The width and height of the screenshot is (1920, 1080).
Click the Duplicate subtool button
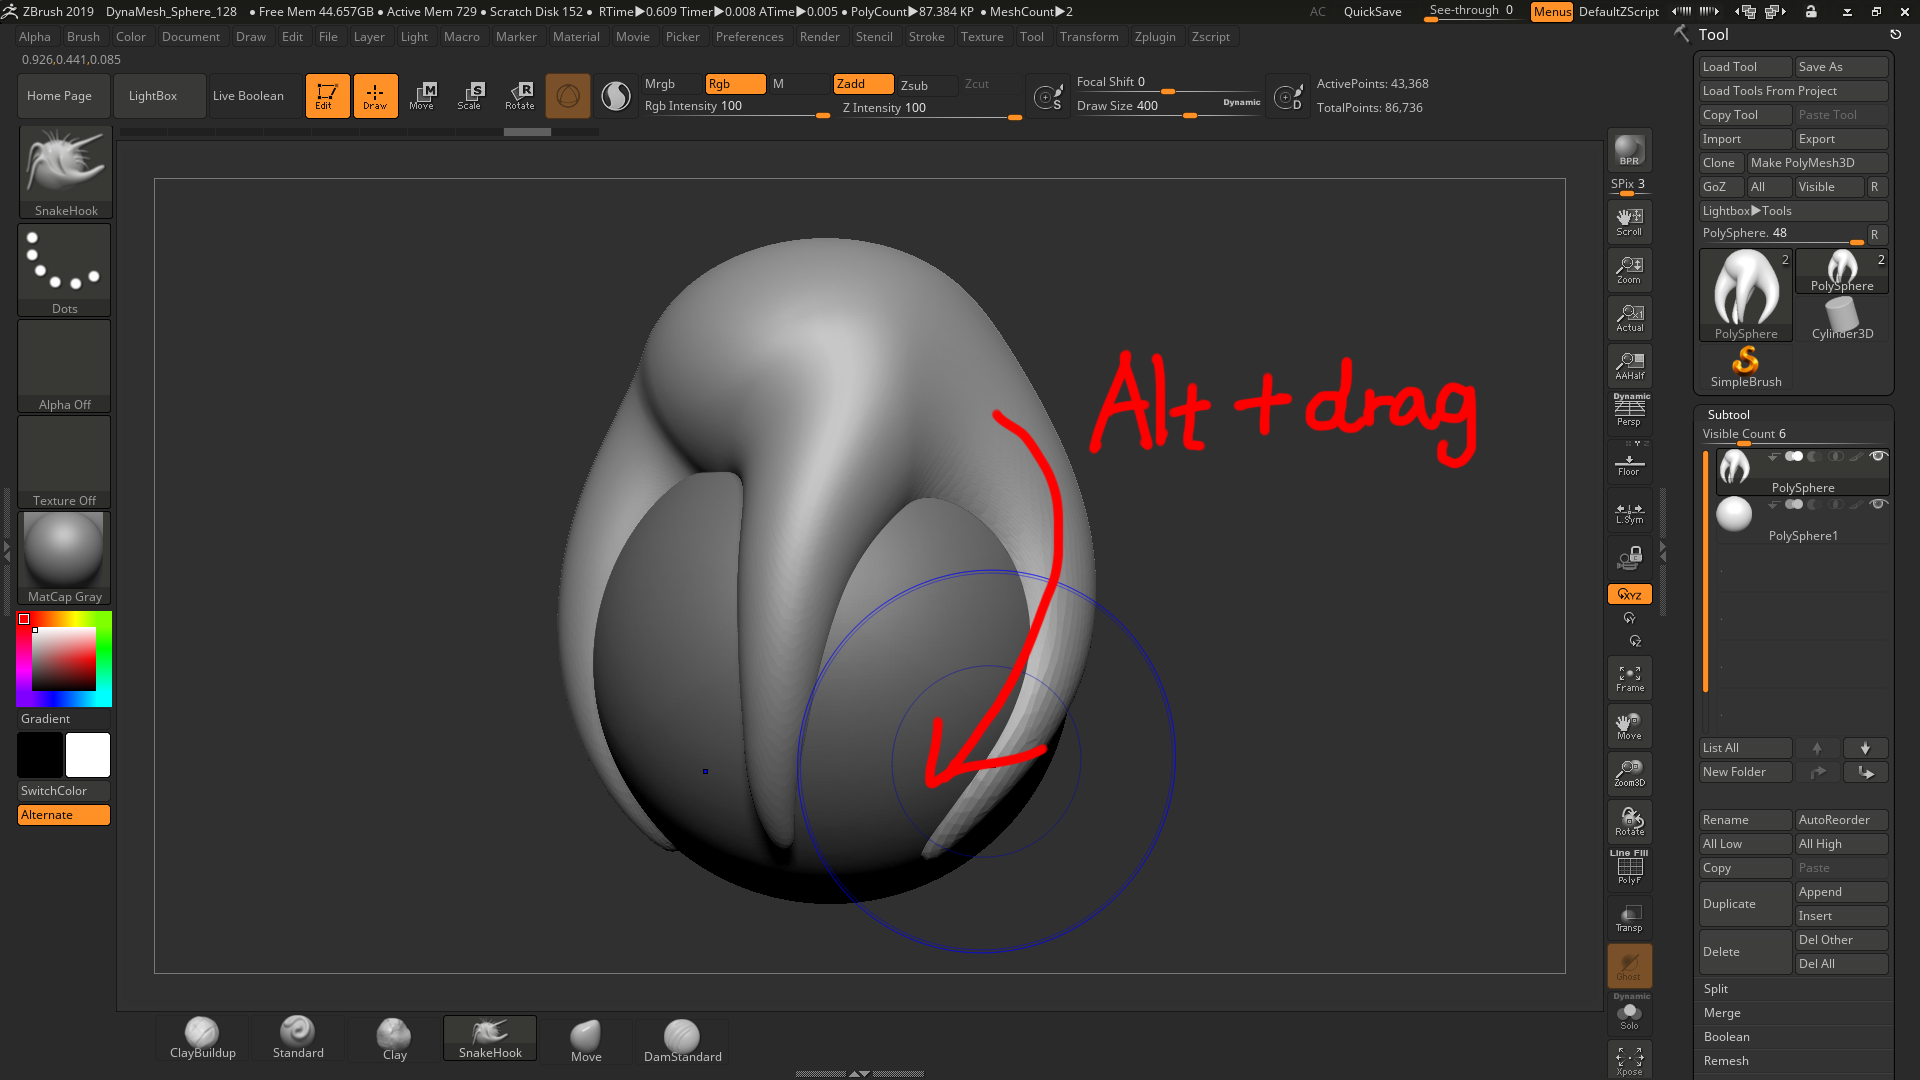click(x=1745, y=904)
